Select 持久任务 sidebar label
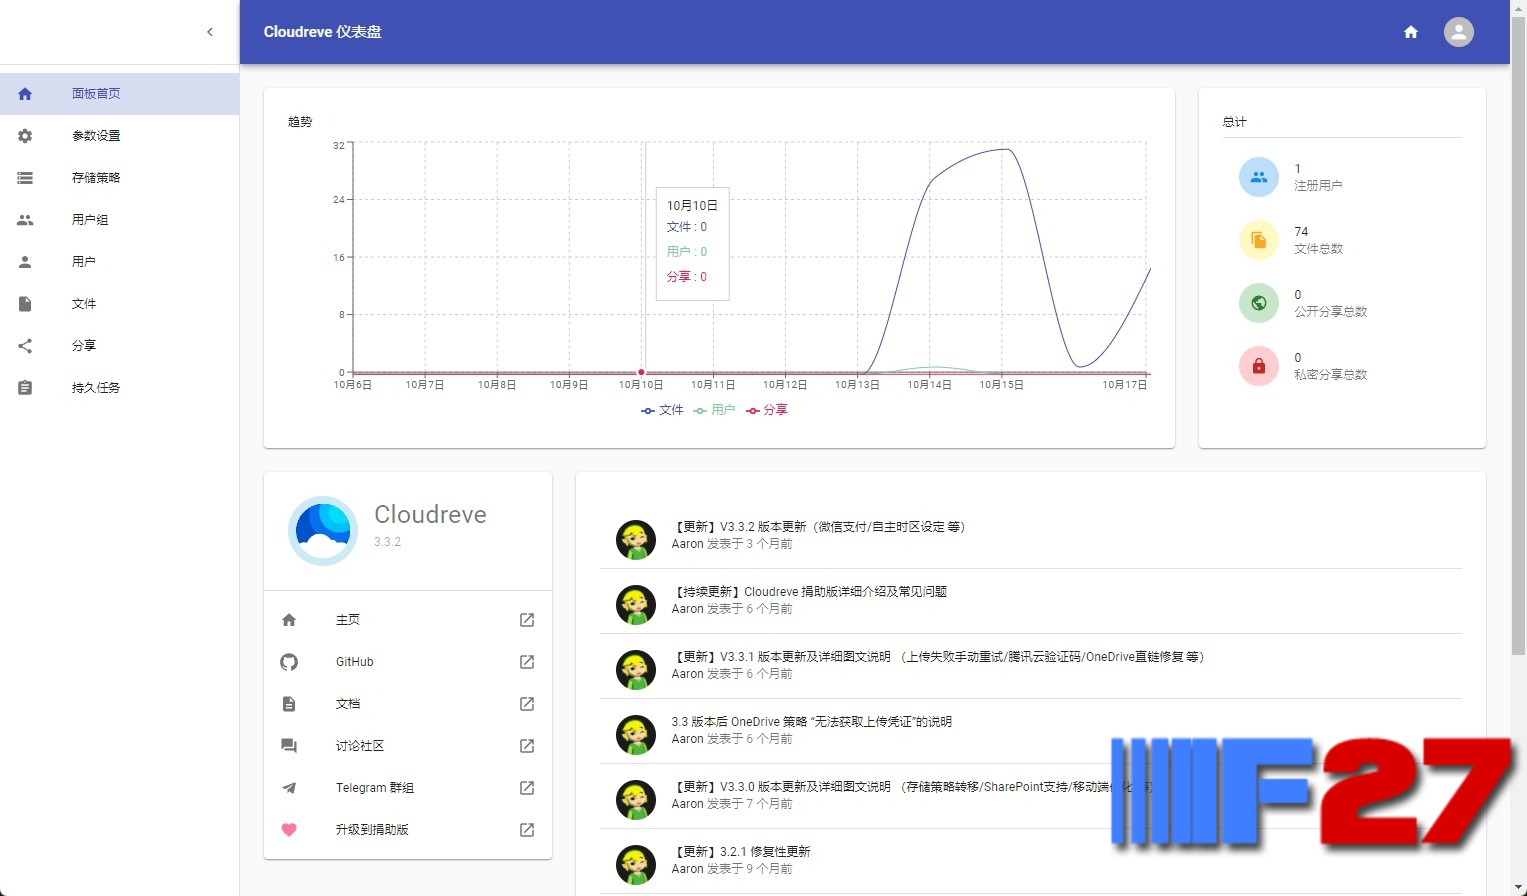Screen dimensions: 1527x896 (96, 388)
